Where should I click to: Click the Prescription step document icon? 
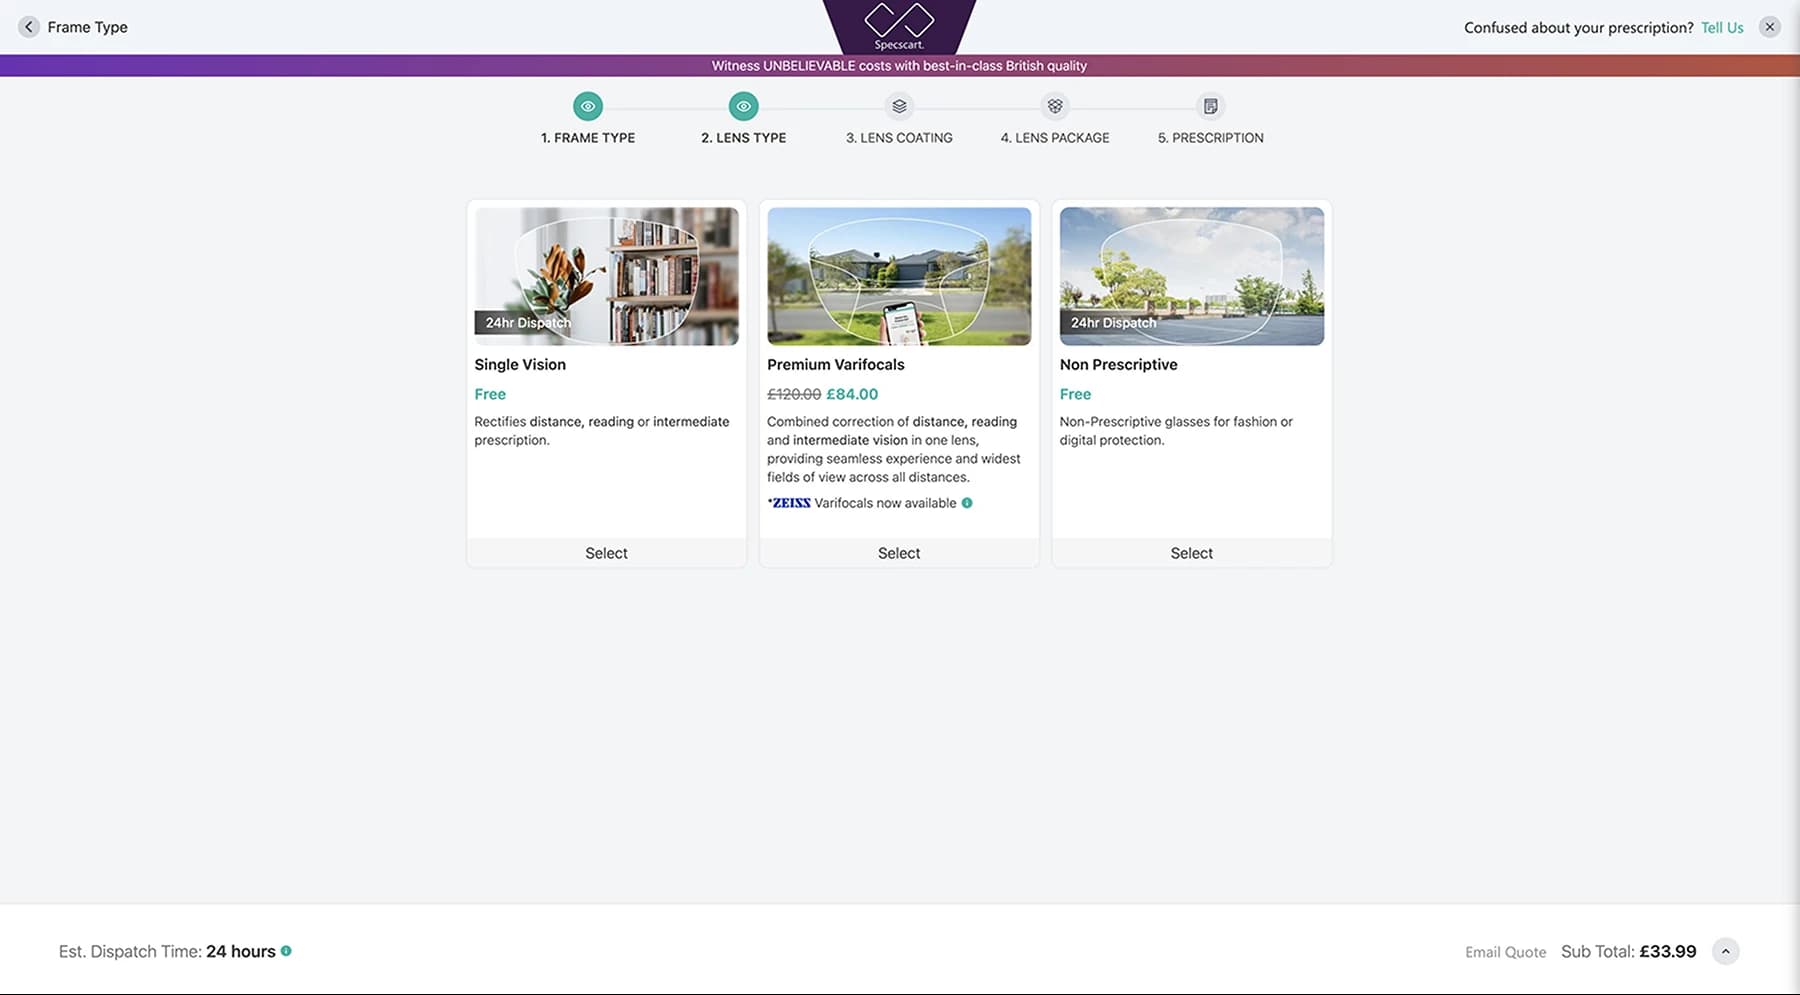pos(1210,106)
